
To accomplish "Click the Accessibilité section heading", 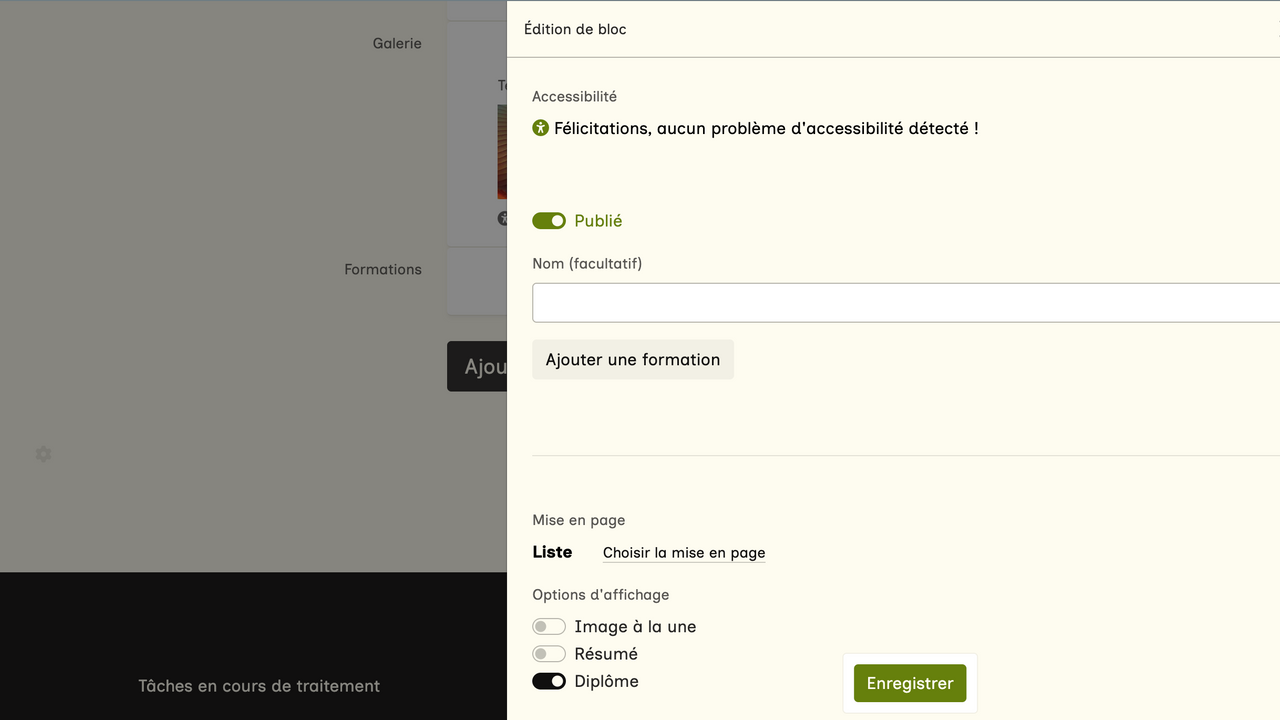I will click(574, 97).
